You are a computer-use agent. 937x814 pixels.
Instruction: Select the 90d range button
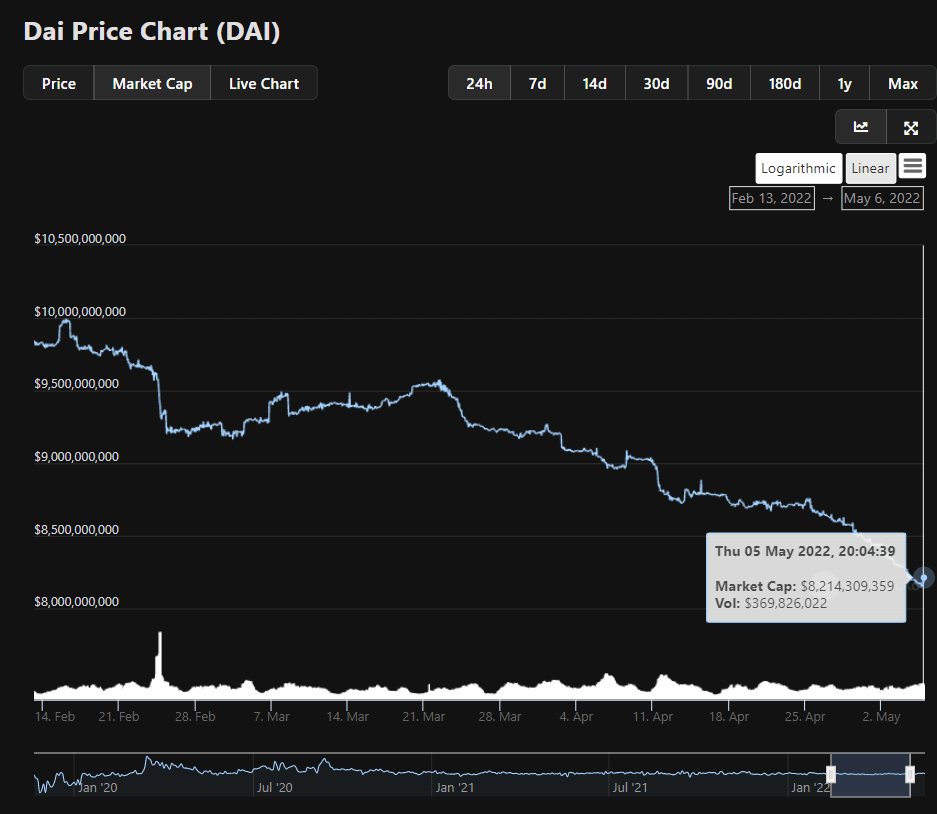719,83
